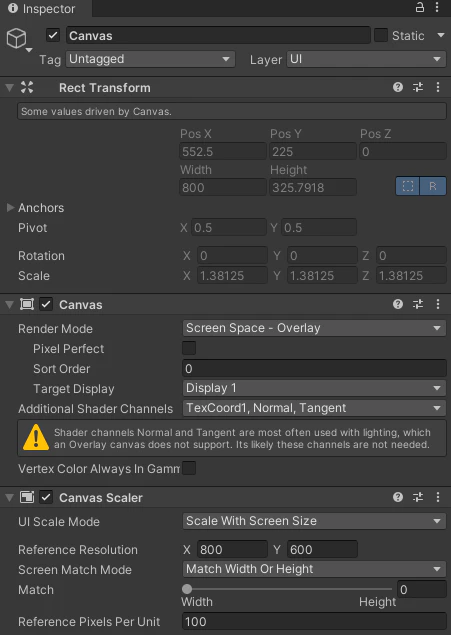Click the Canvas Scaler header title
This screenshot has height=635, width=451.
pyautogui.click(x=101, y=497)
